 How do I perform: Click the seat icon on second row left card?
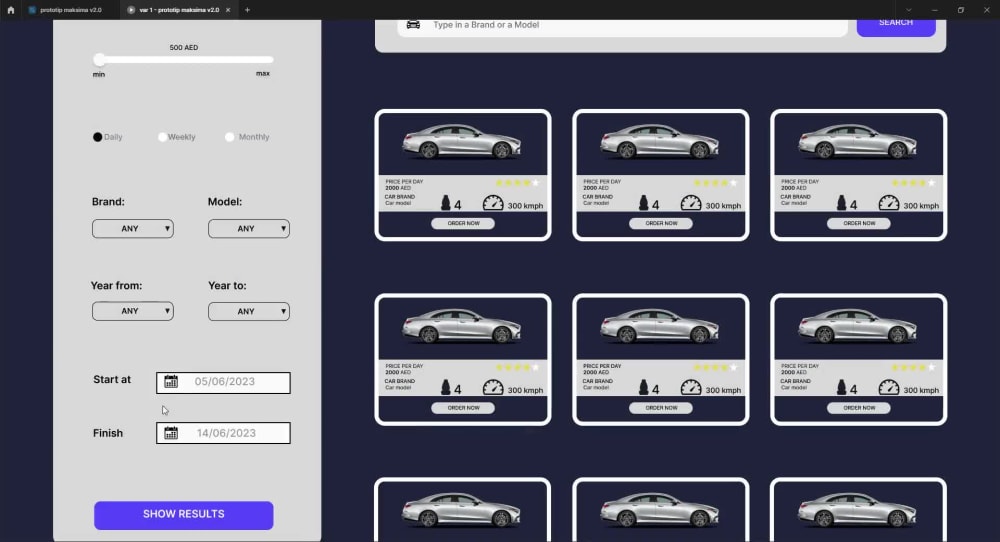point(446,387)
